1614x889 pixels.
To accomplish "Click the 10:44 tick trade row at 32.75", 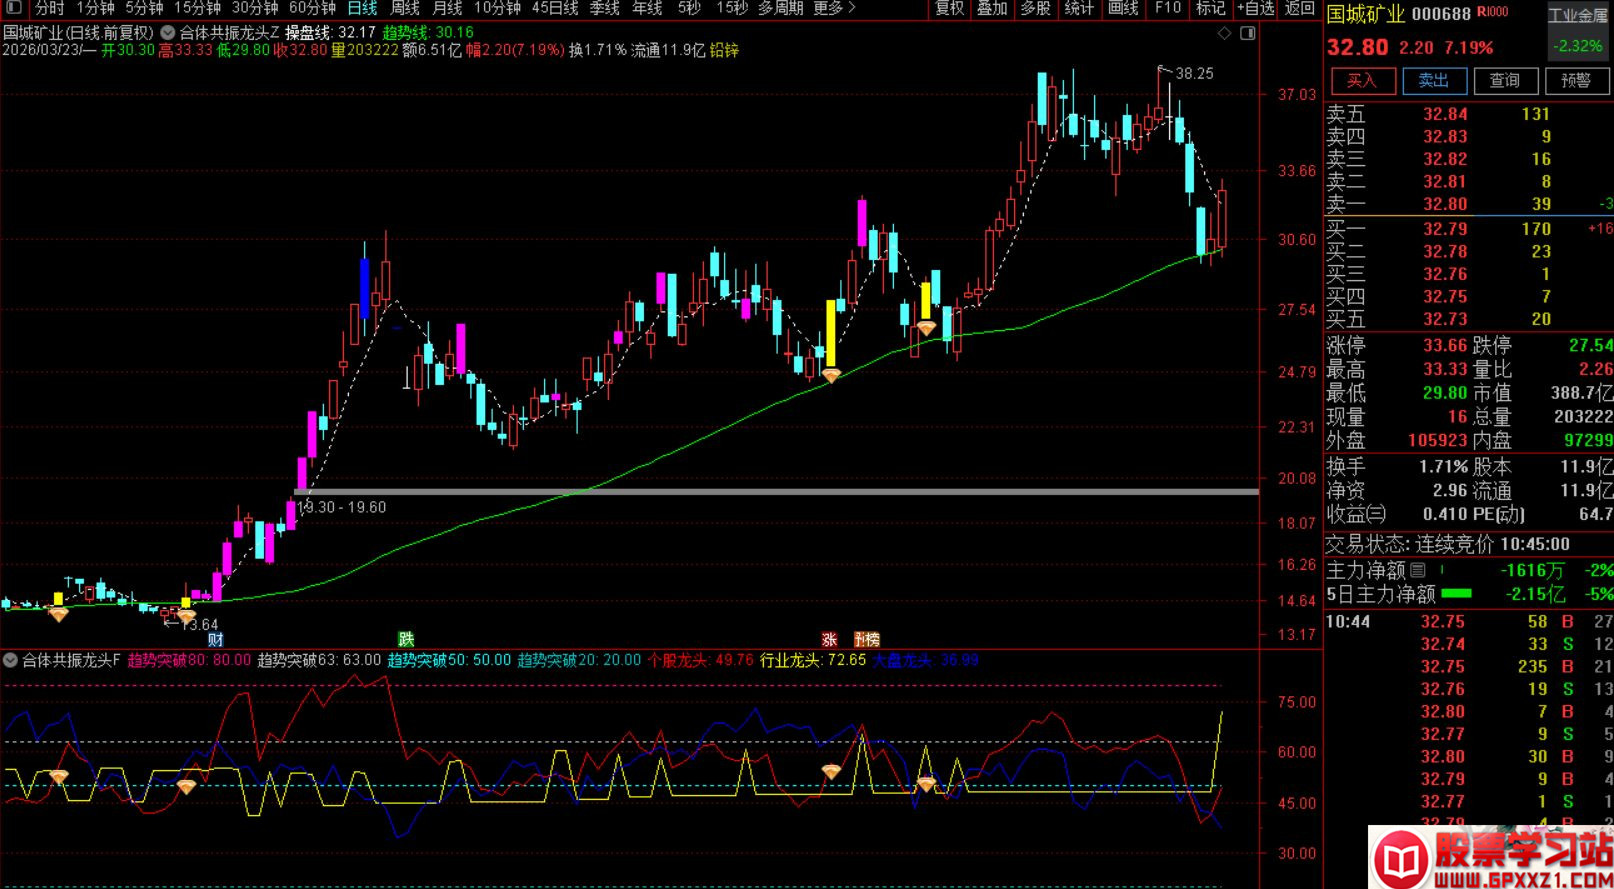I will [x=1469, y=621].
